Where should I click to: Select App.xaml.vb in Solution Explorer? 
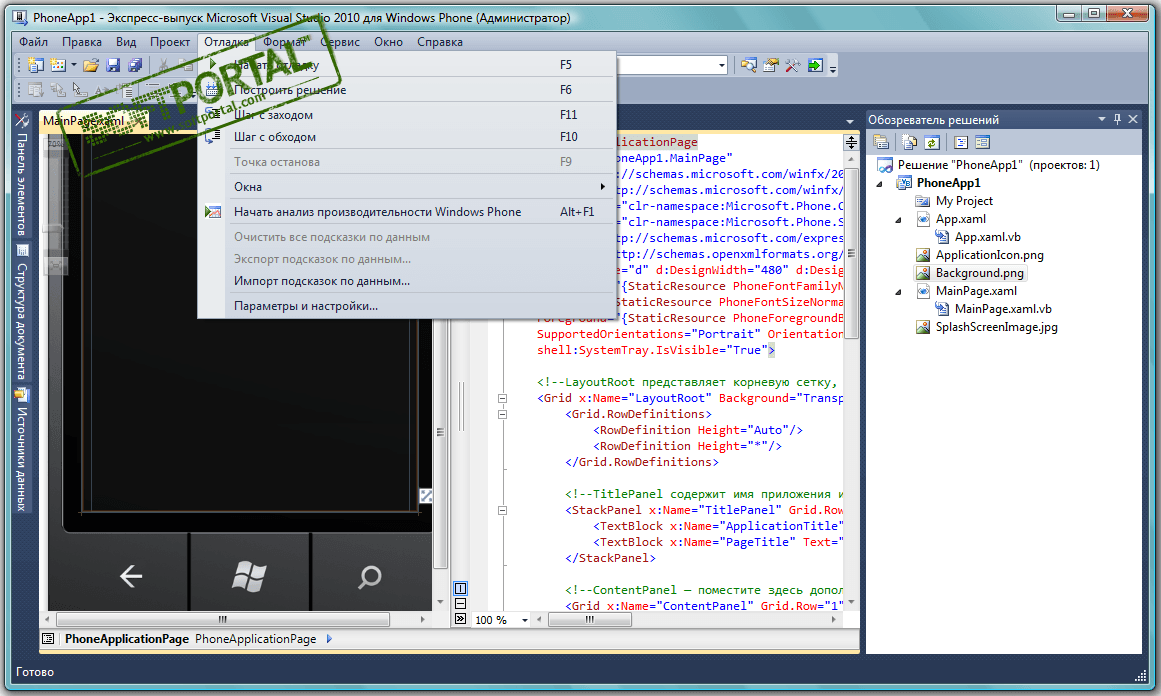coord(987,237)
